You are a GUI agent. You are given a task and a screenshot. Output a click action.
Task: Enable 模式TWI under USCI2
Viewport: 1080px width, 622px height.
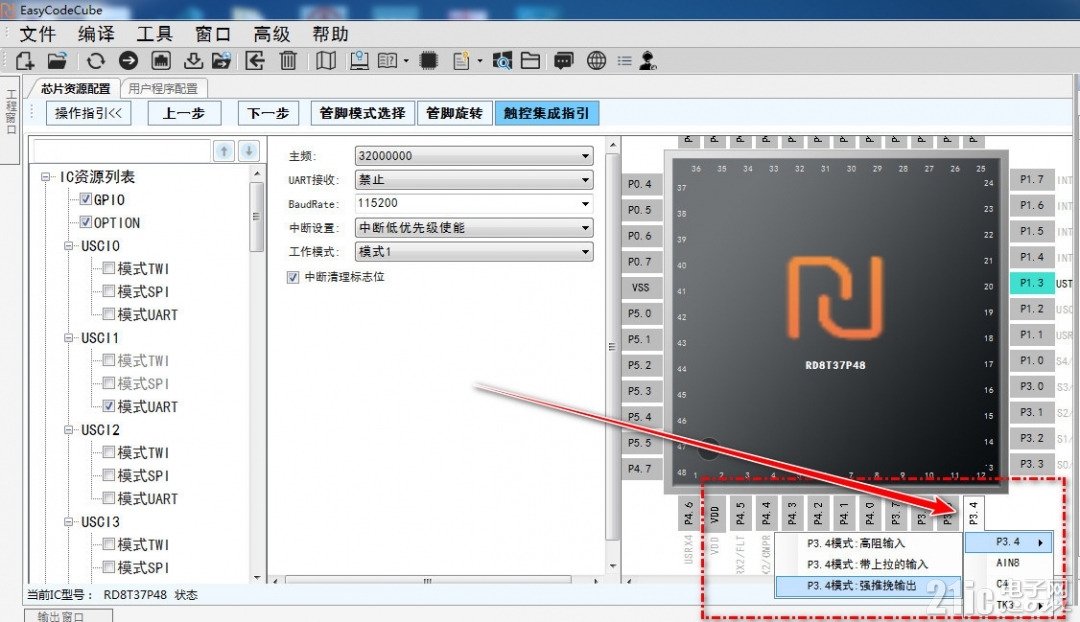click(109, 452)
